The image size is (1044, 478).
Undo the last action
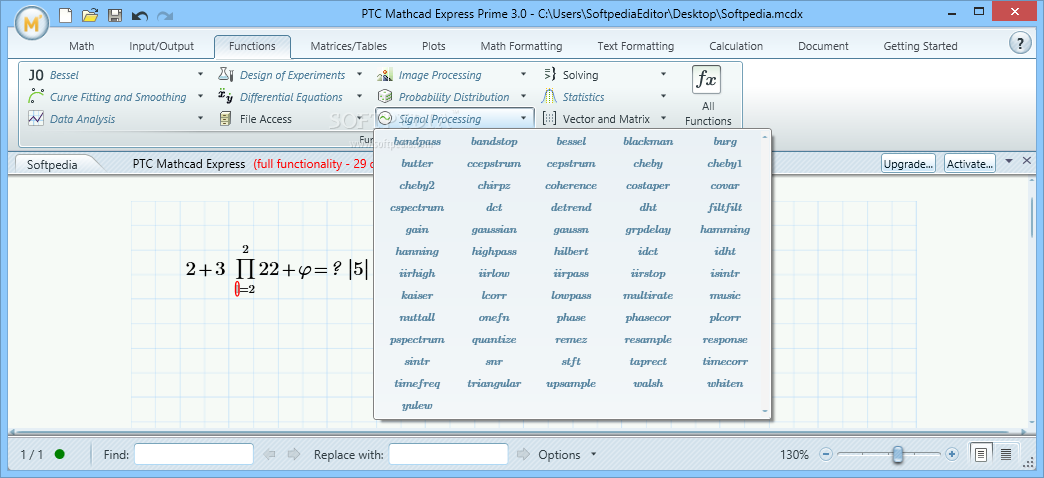pyautogui.click(x=140, y=15)
